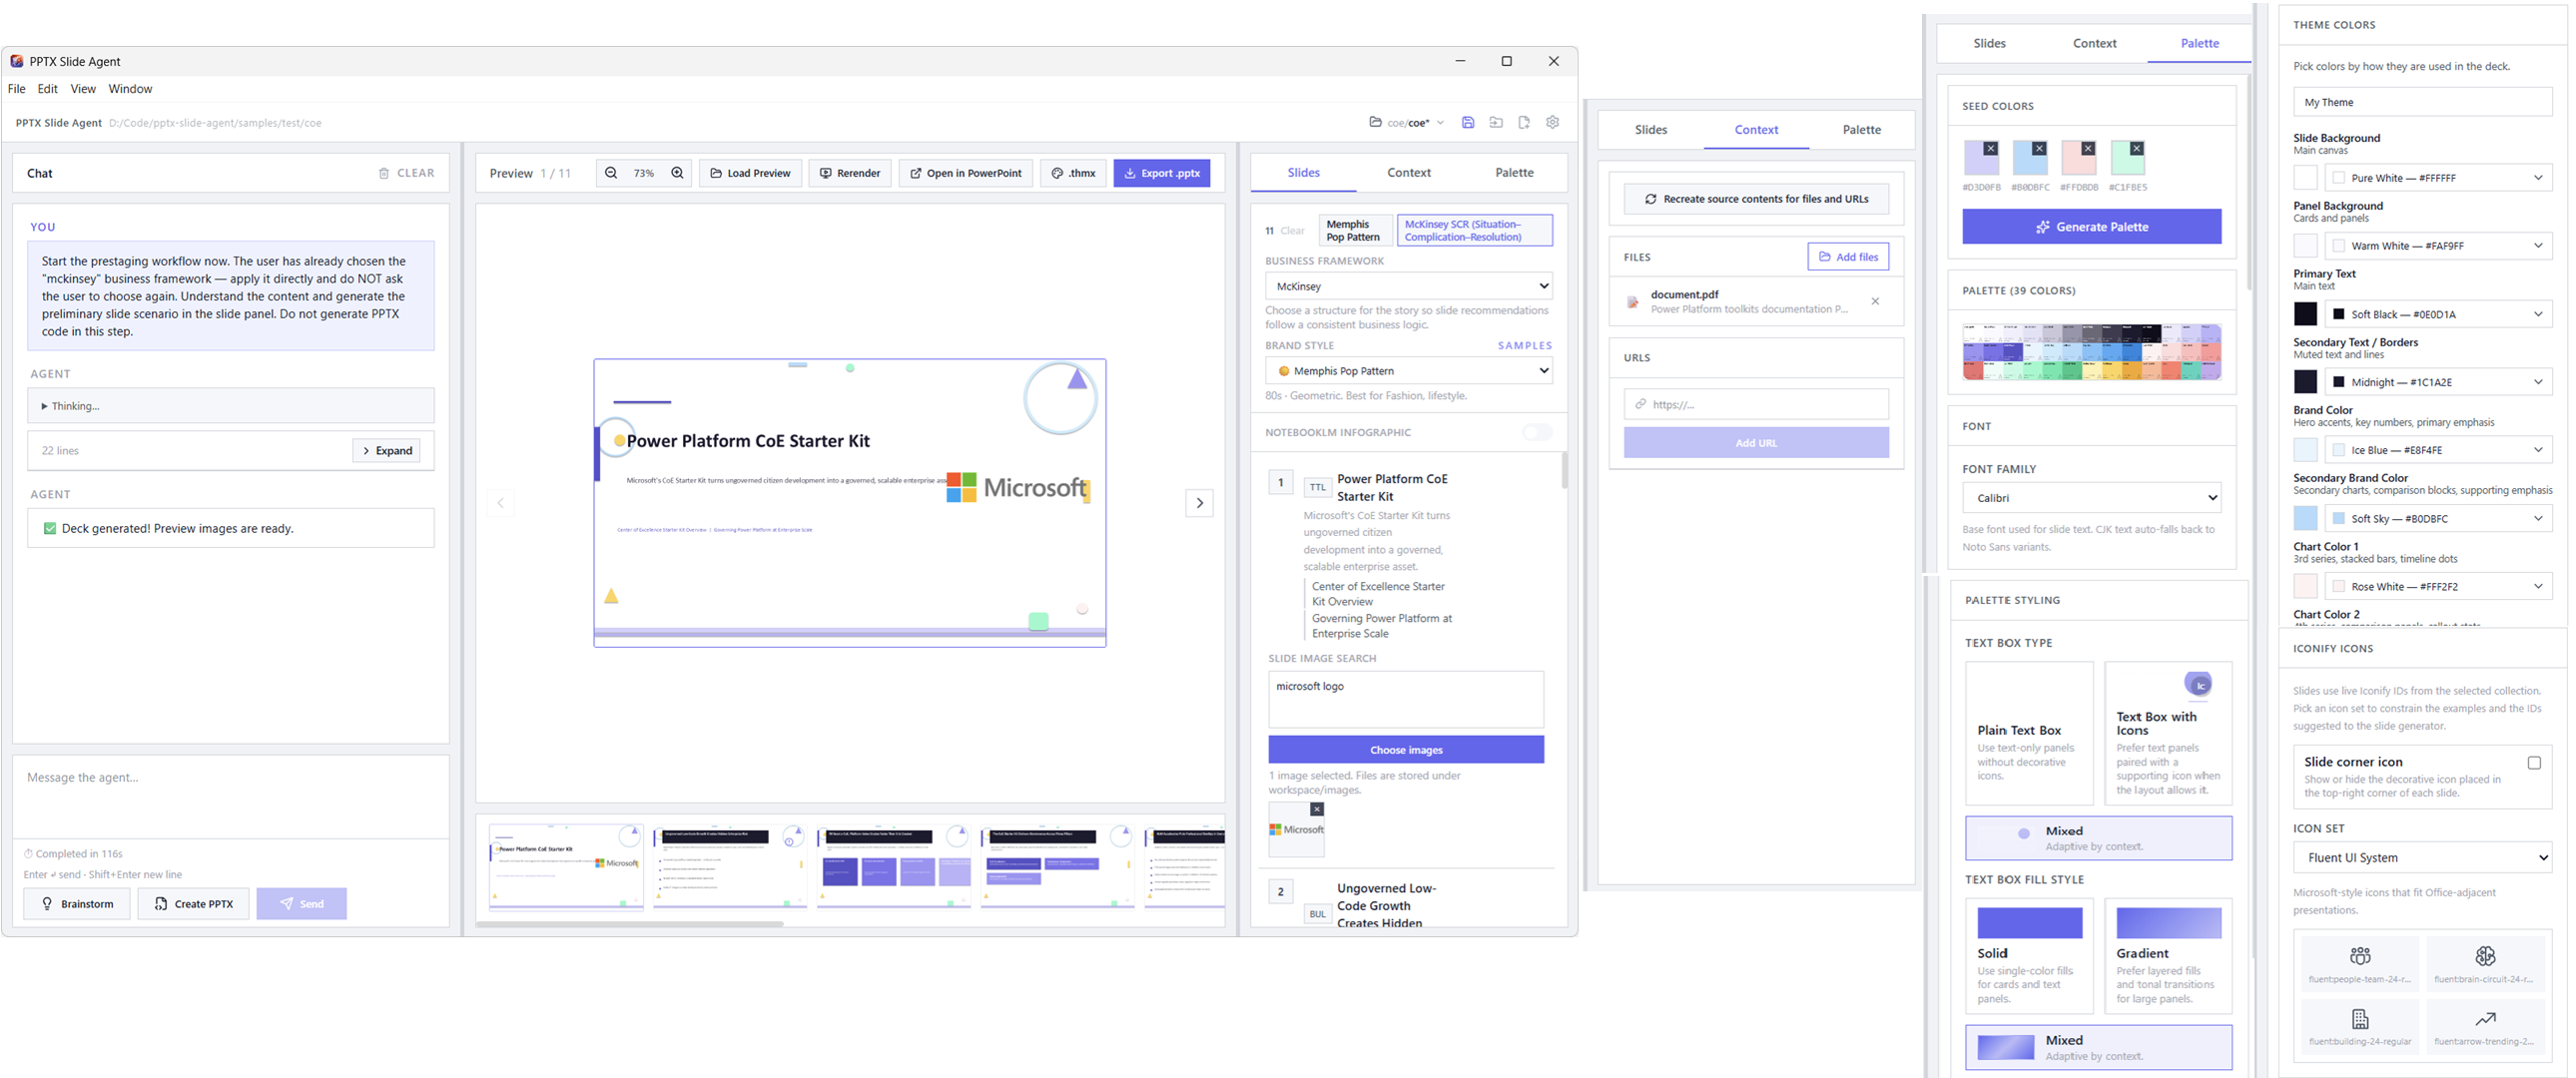Click the Generate Palette button
Viewport: 2576px width, 1078px height.
(x=2091, y=227)
